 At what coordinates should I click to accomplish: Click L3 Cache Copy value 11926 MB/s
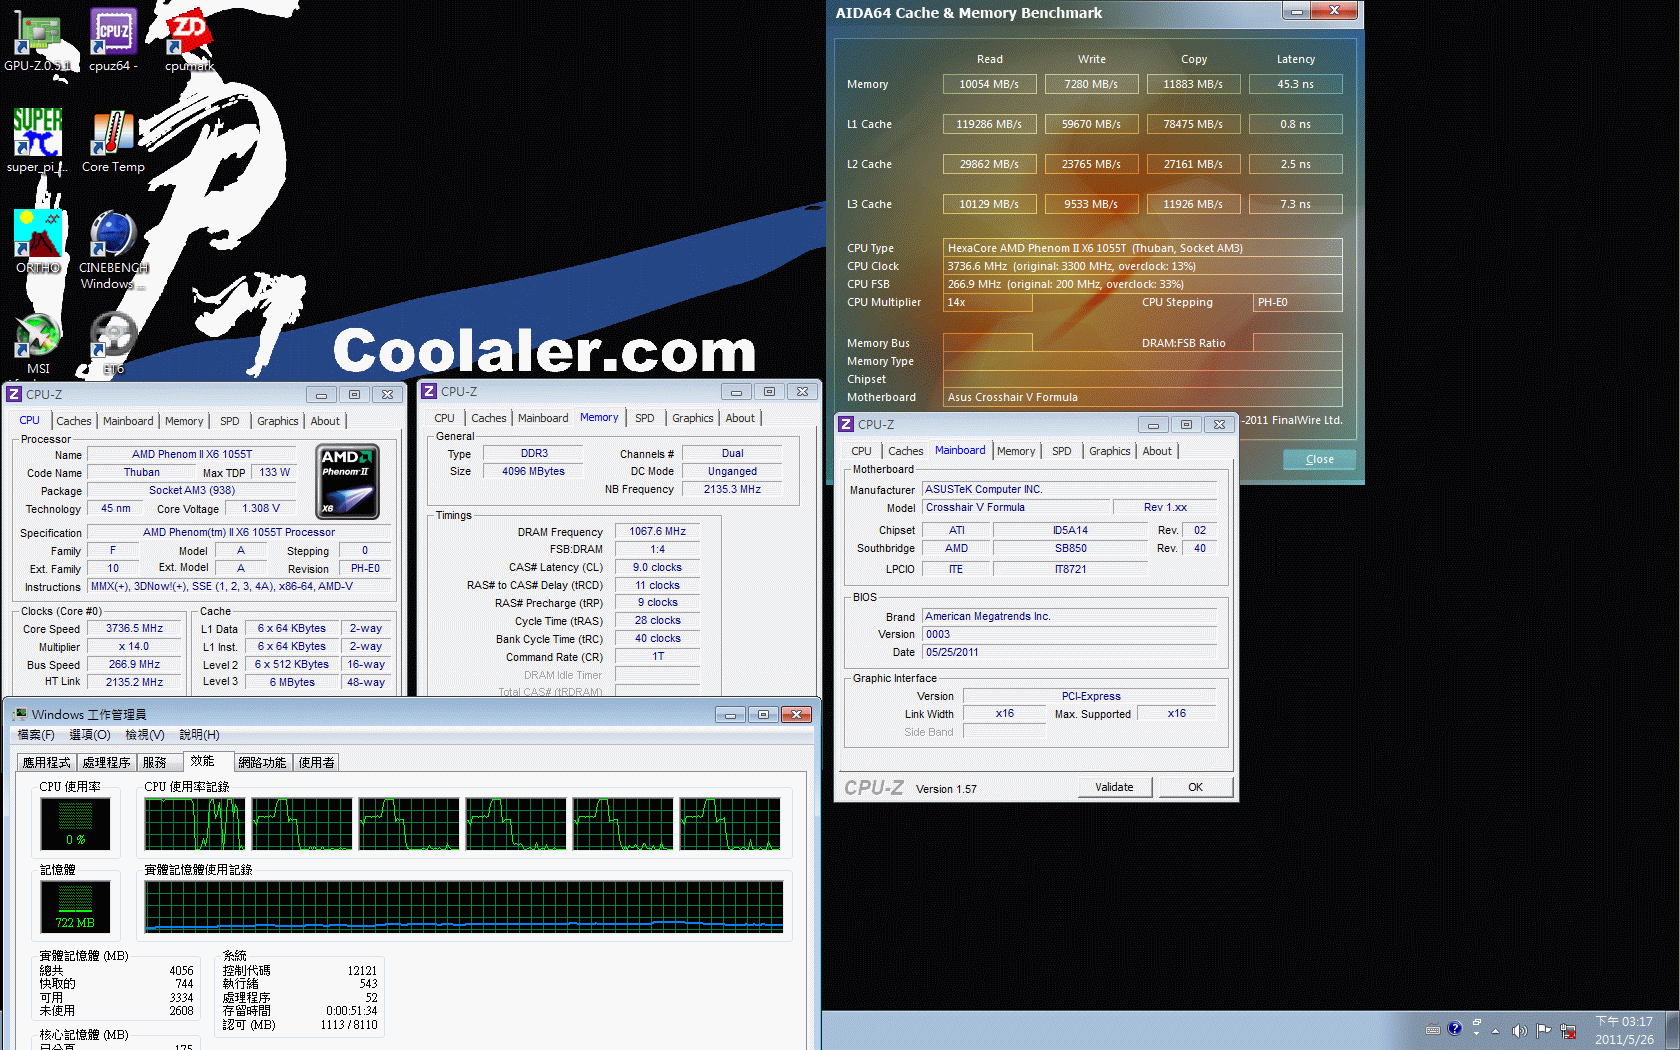(1194, 204)
